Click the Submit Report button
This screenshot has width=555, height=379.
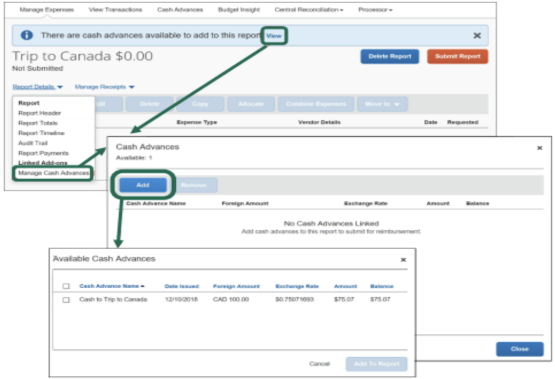point(457,56)
